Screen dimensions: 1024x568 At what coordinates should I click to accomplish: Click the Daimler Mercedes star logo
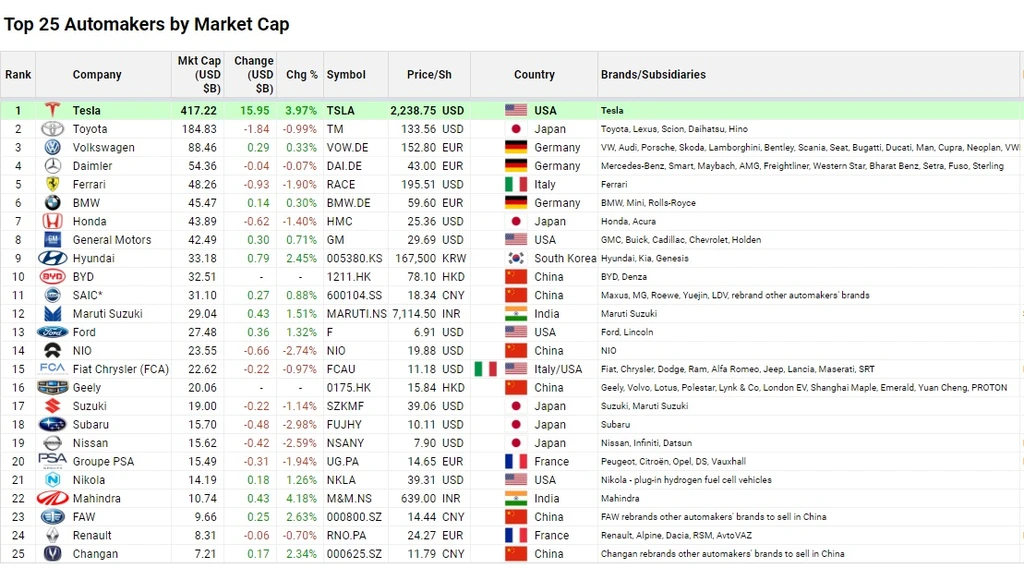click(52, 166)
